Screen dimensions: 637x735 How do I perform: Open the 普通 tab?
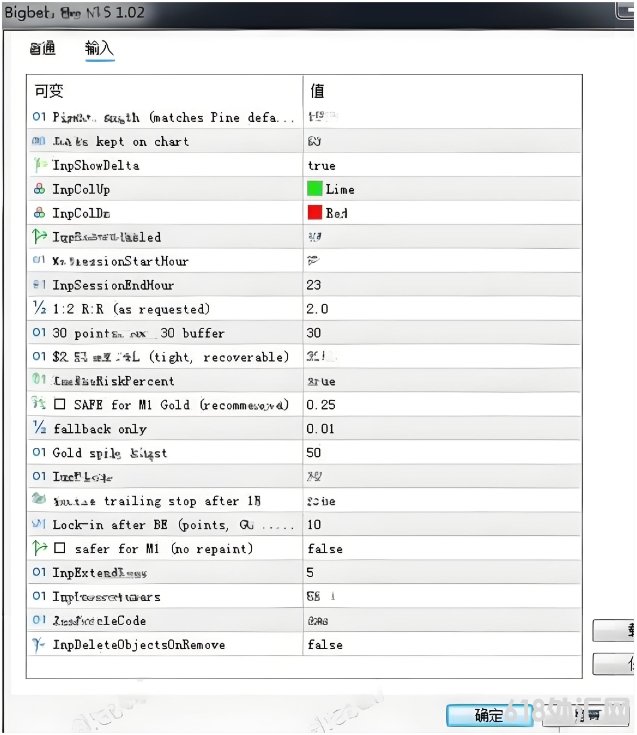tap(43, 48)
